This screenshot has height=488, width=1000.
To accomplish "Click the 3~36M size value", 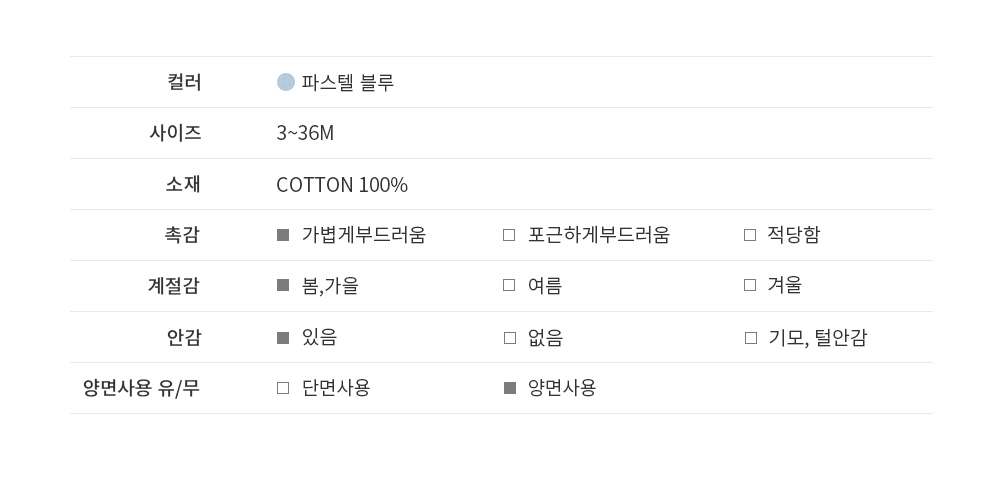I will coord(305,133).
